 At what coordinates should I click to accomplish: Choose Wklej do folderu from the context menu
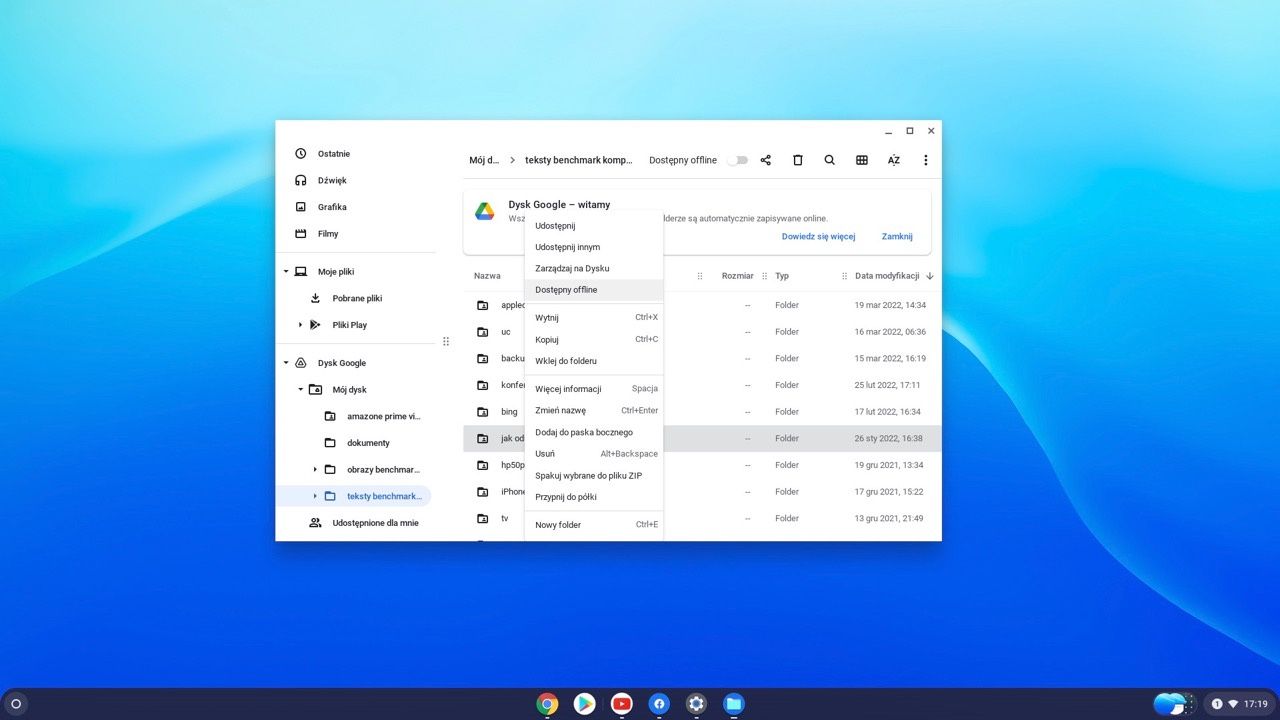[594, 361]
